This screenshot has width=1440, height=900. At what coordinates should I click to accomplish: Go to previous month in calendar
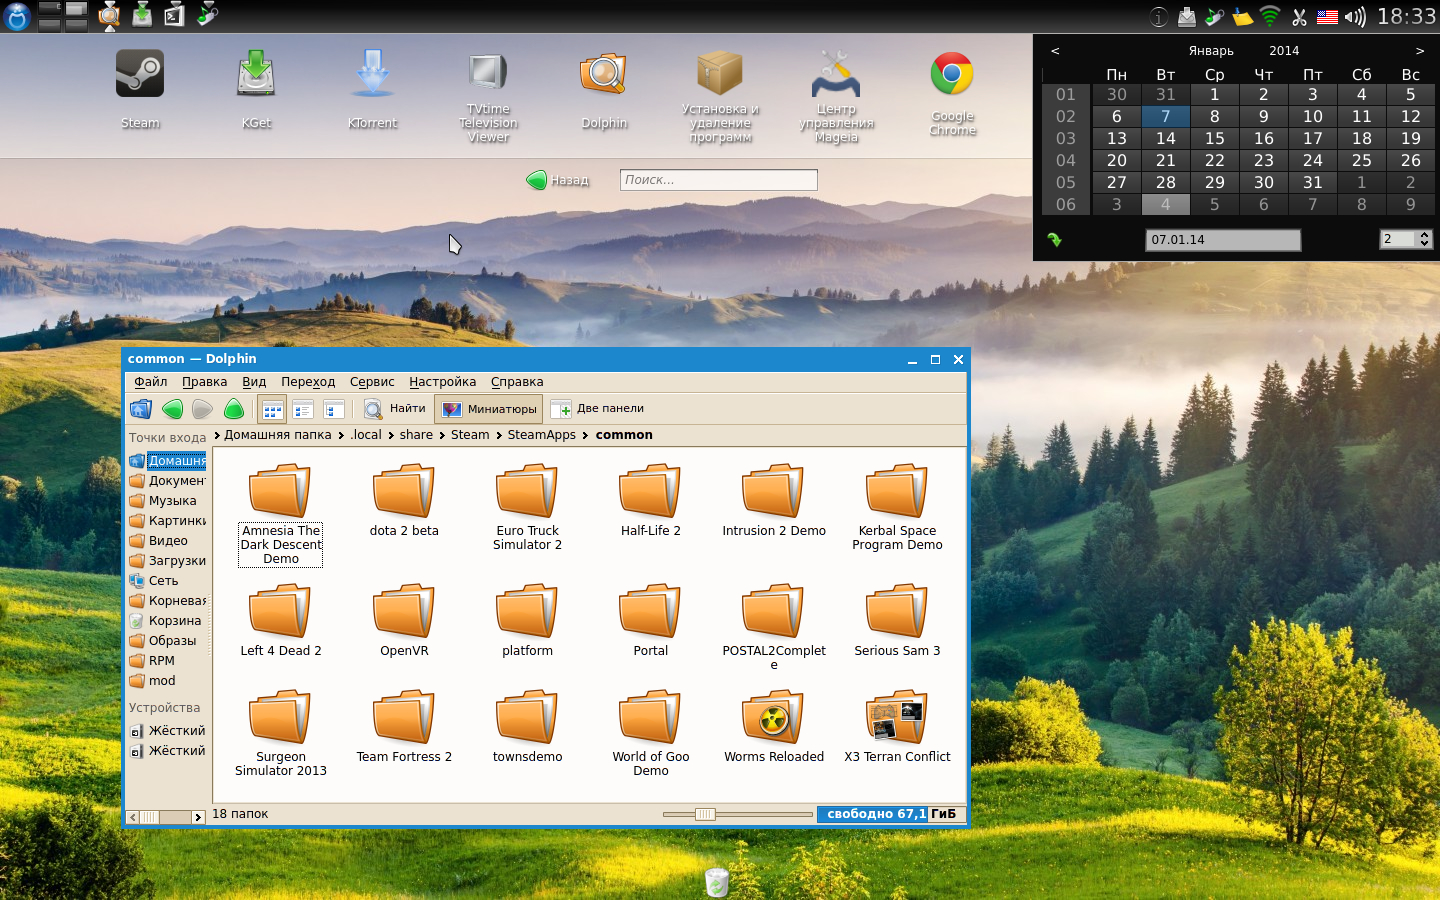point(1055,51)
